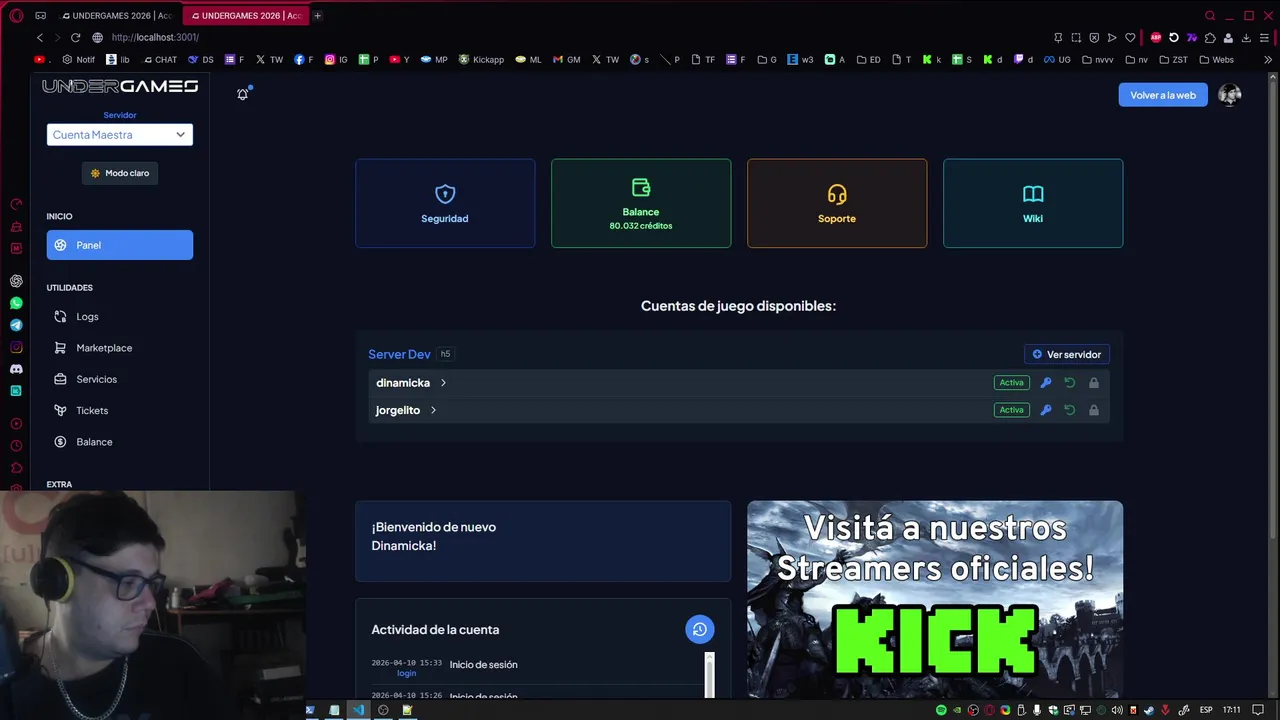Show more bookmarks with the overflow chevron
The image size is (1280, 720).
click(1268, 60)
